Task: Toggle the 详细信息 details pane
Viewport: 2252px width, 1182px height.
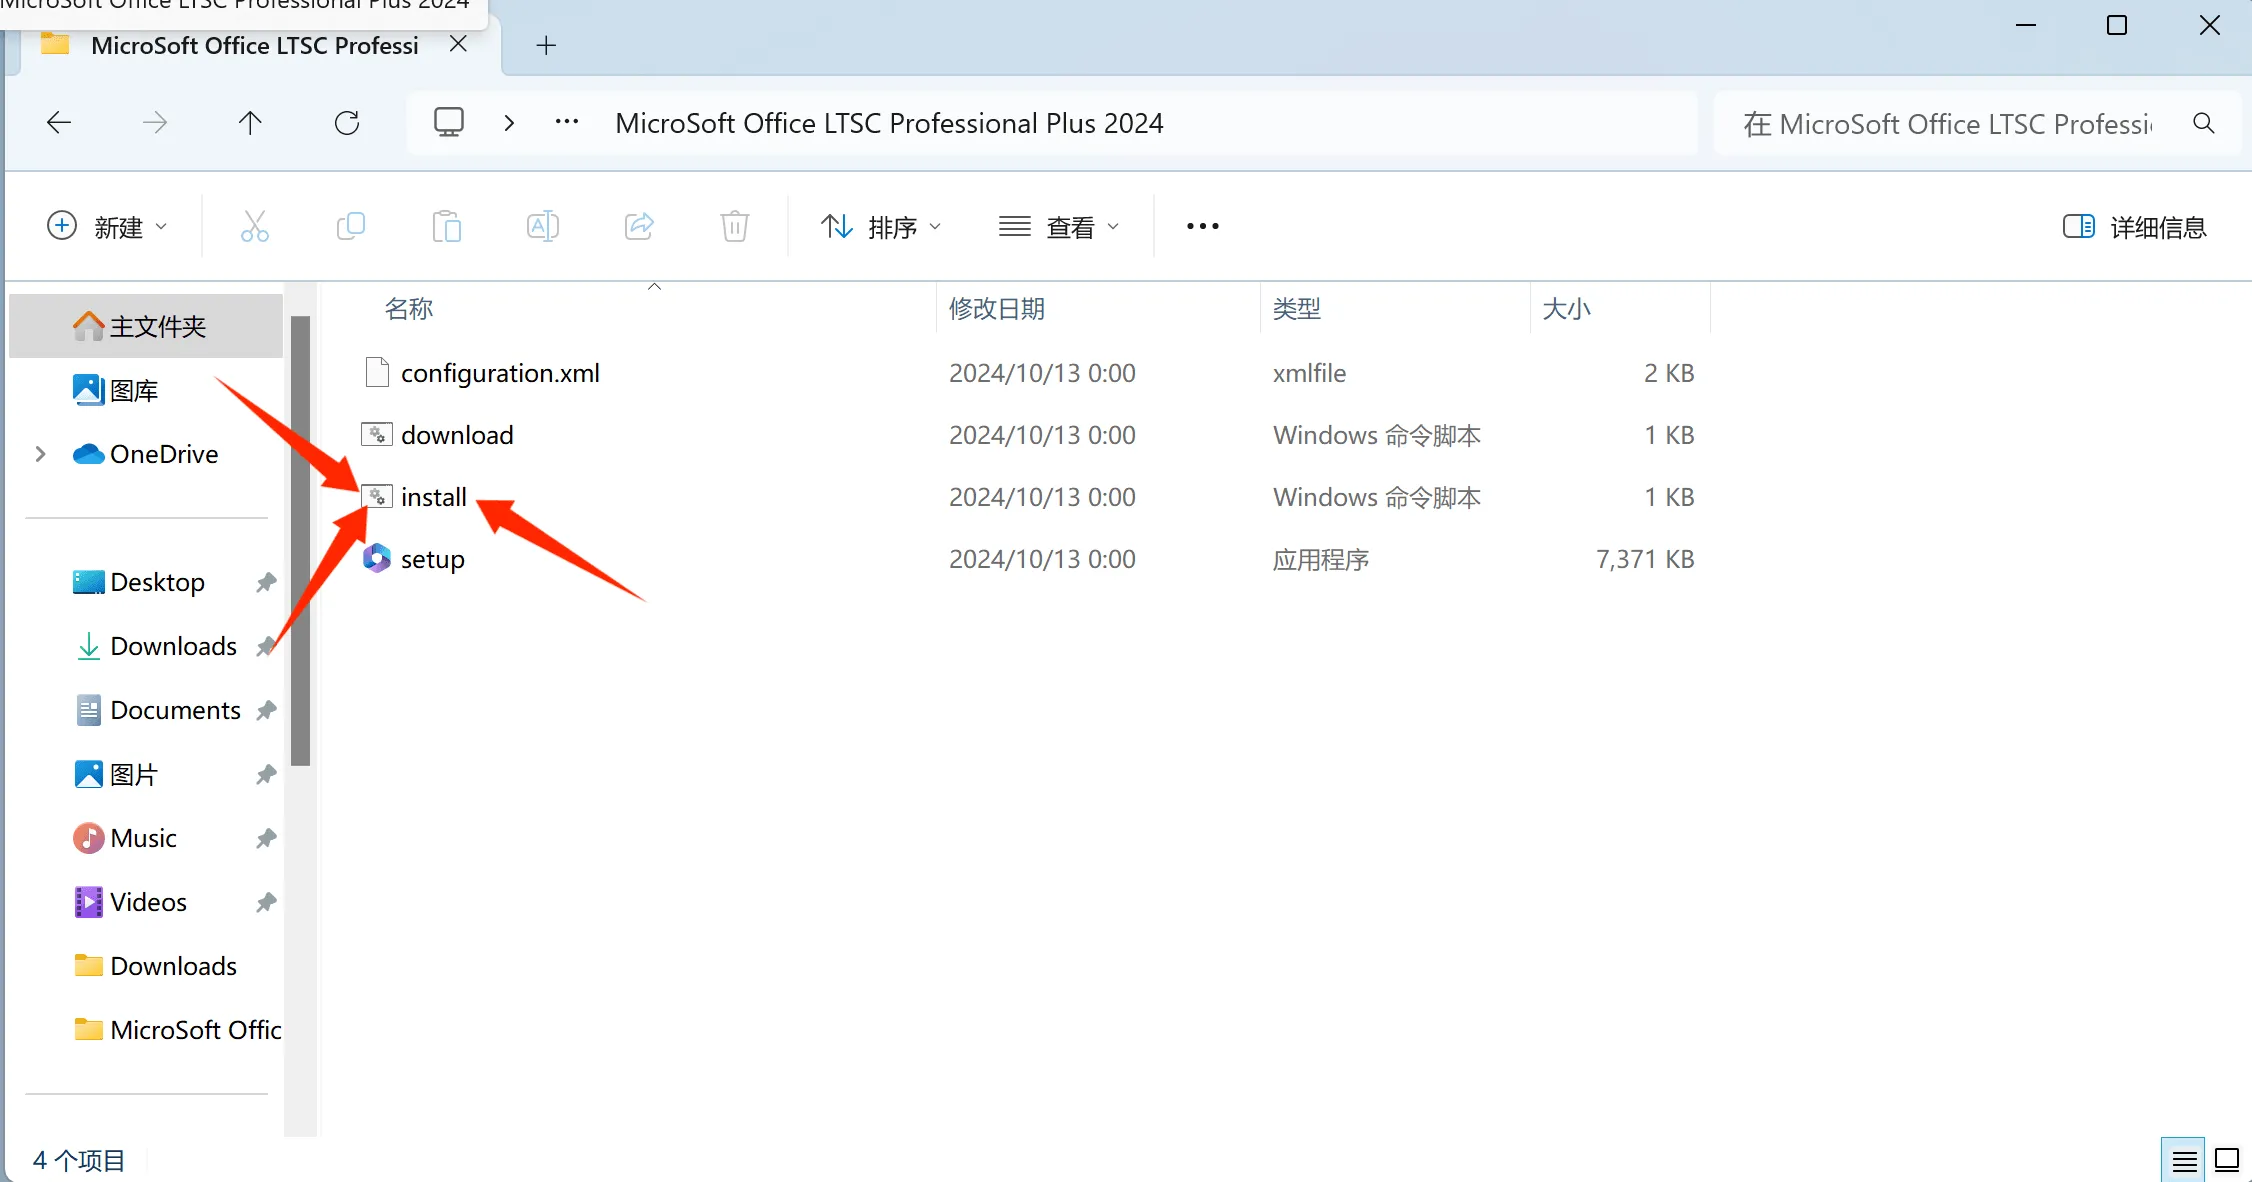Action: (2134, 227)
